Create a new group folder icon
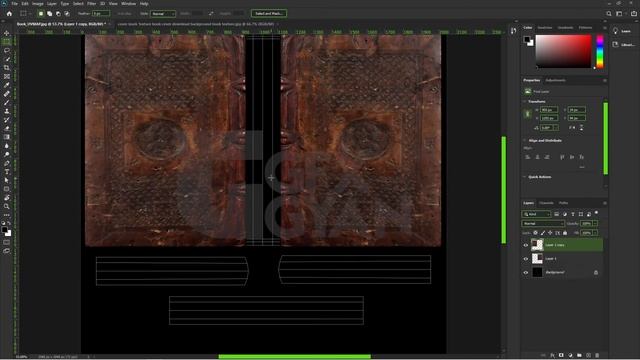 tap(579, 356)
